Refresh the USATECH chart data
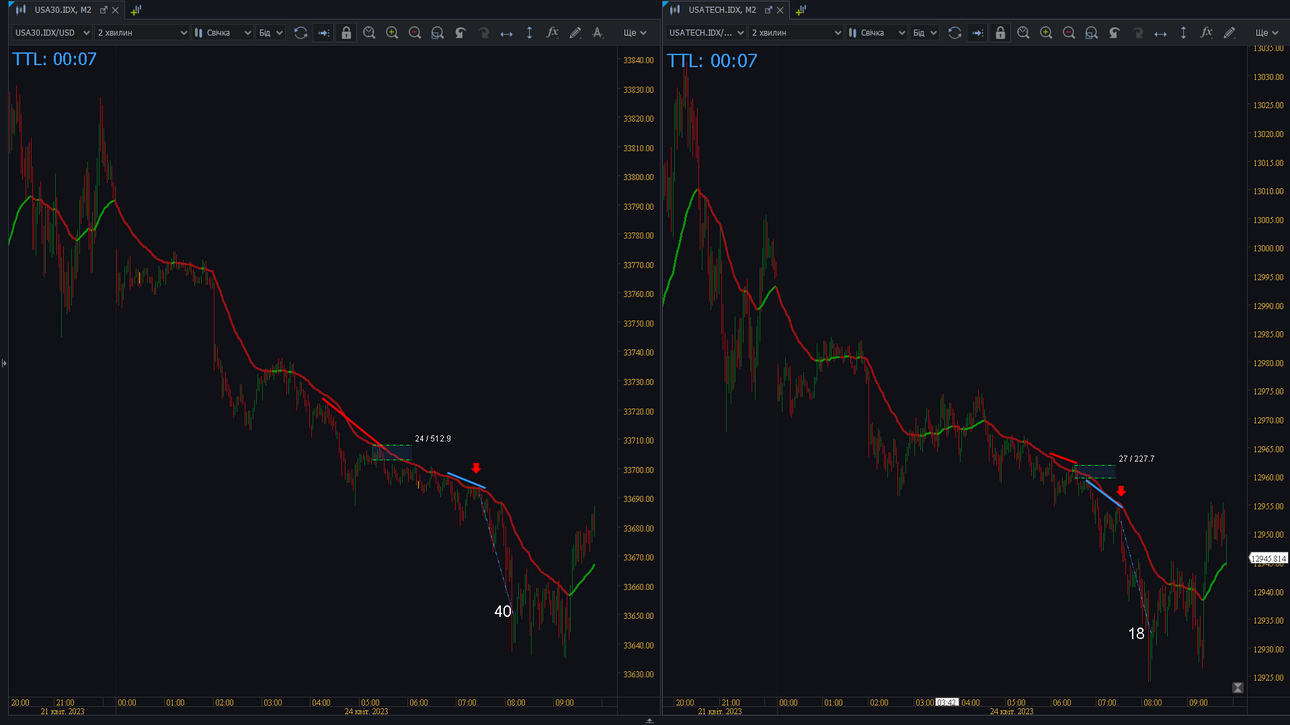Image resolution: width=1290 pixels, height=725 pixels. 954,33
